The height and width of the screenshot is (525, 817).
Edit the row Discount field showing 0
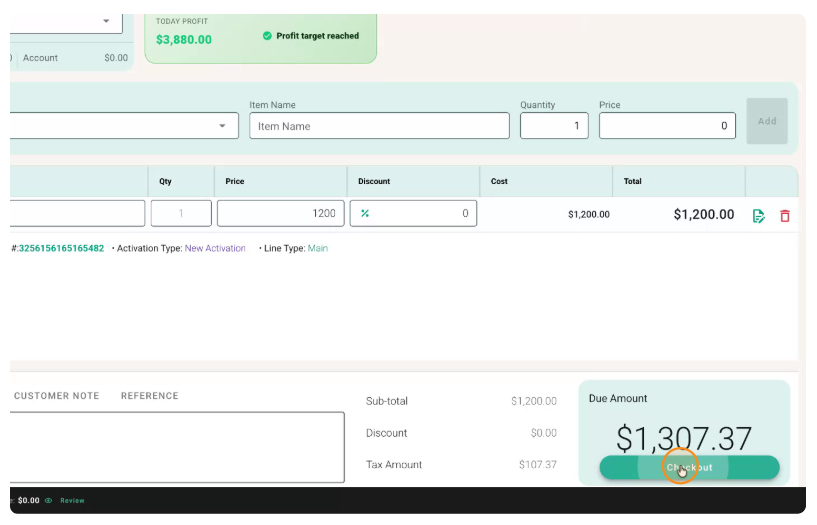(413, 214)
